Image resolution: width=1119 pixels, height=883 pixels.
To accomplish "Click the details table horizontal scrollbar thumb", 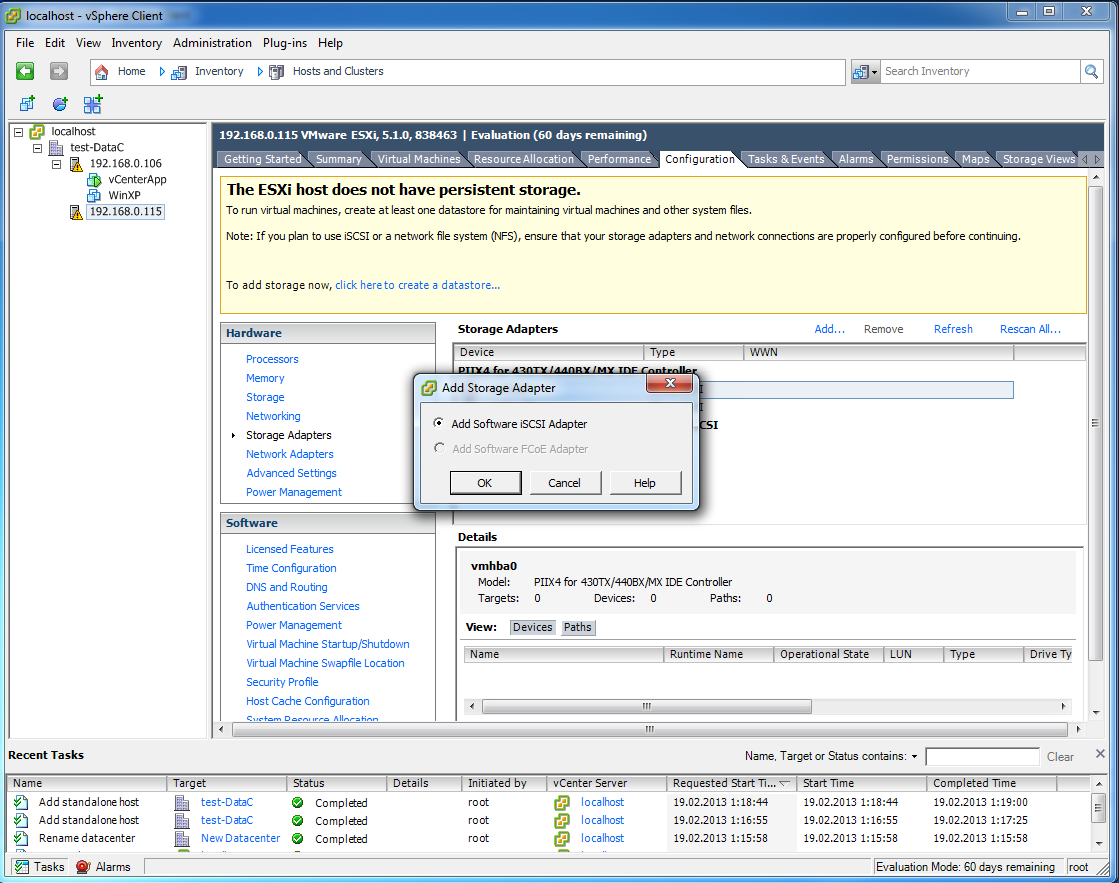I will (647, 706).
